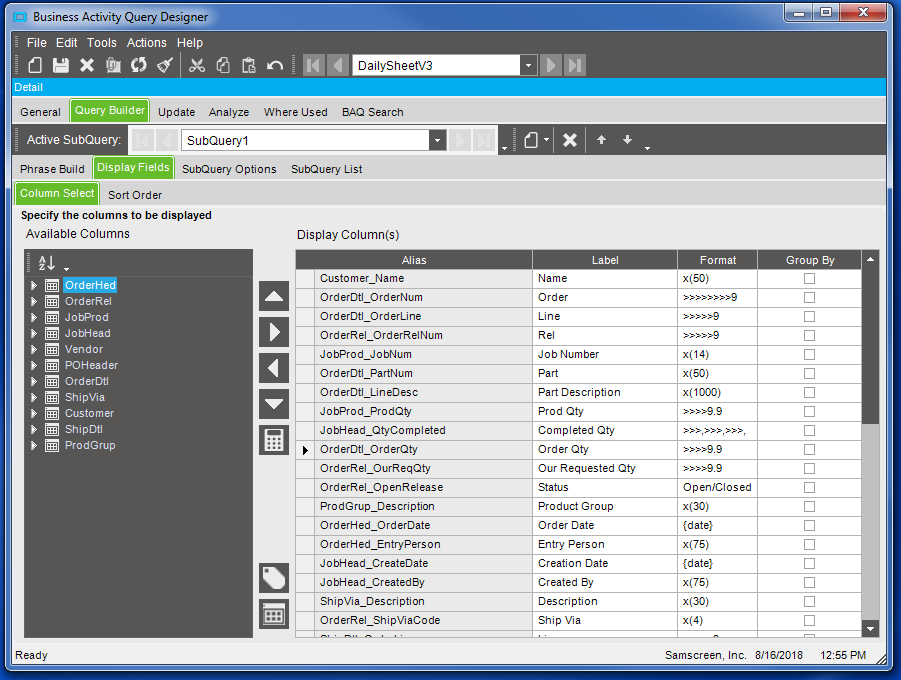Screen dimensions: 901x680
Task: Open the Tools menu
Action: 101,43
